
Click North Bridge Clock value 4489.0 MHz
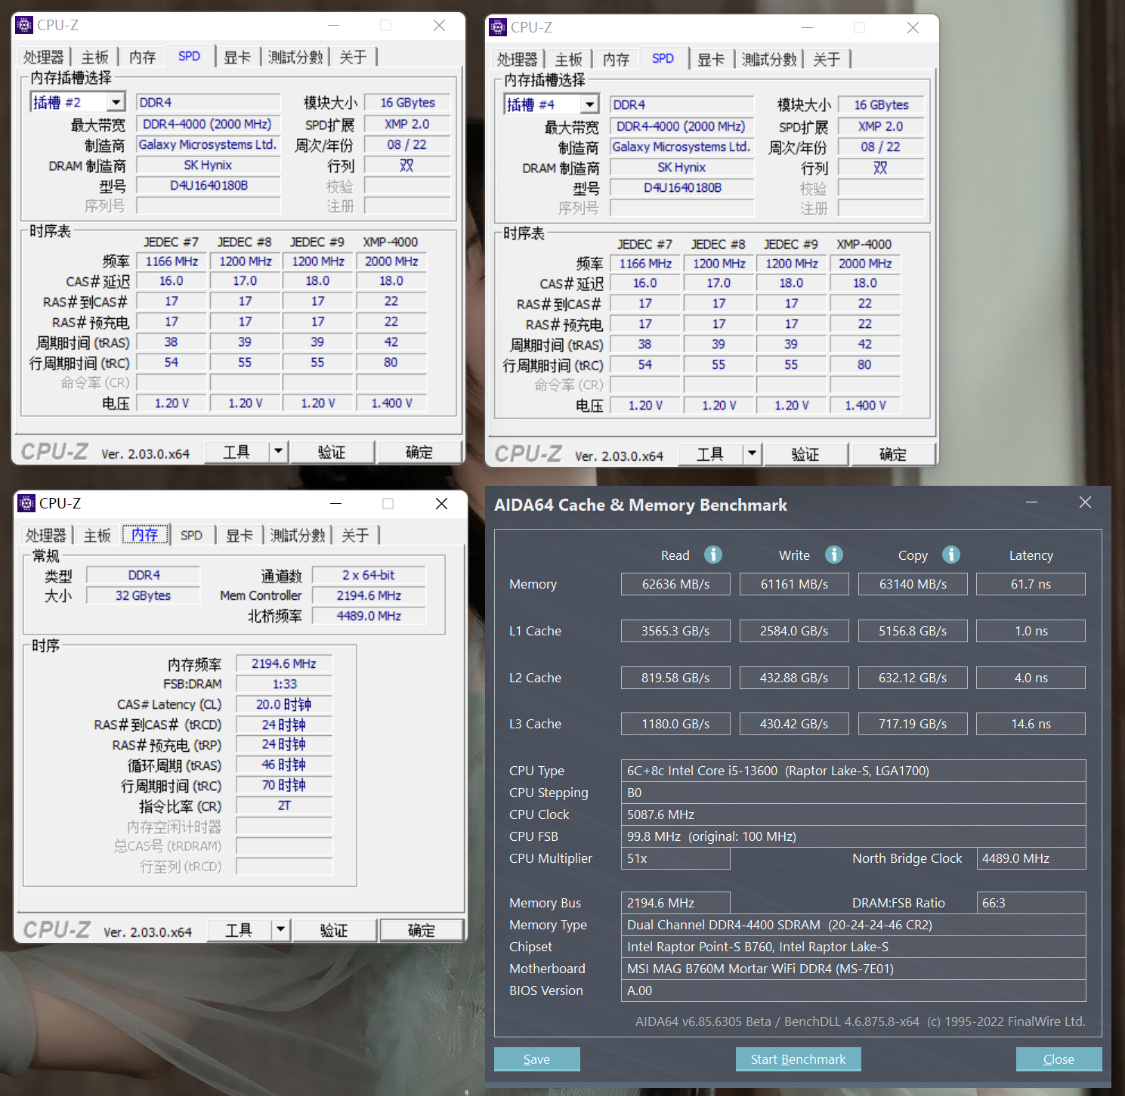1031,858
